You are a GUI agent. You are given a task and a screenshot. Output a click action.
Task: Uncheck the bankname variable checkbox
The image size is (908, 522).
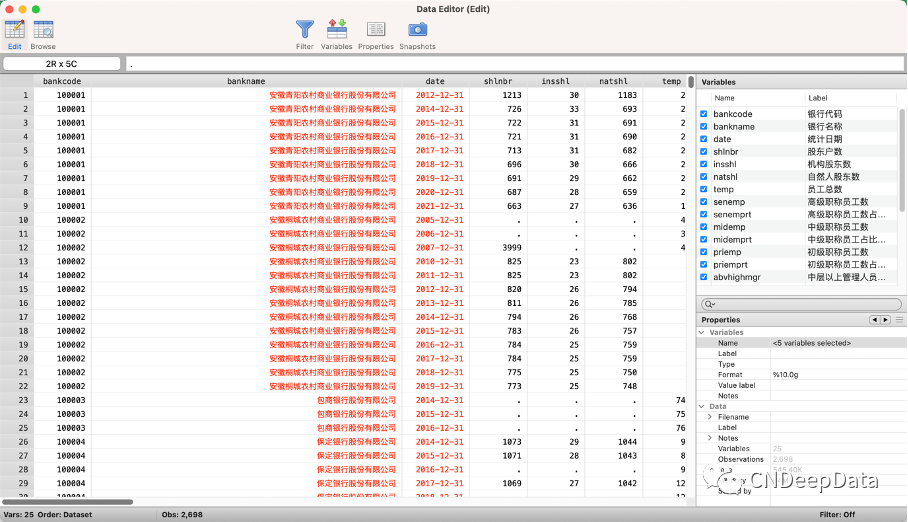(704, 126)
